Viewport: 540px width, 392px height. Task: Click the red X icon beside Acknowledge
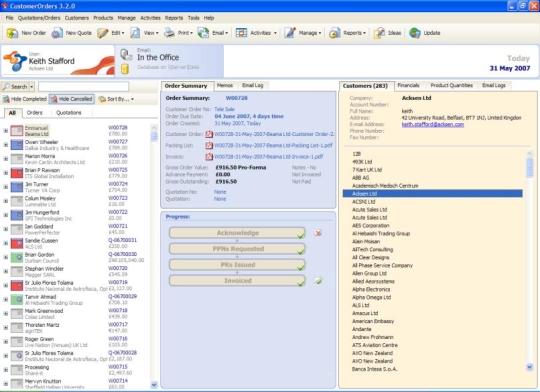[x=318, y=233]
